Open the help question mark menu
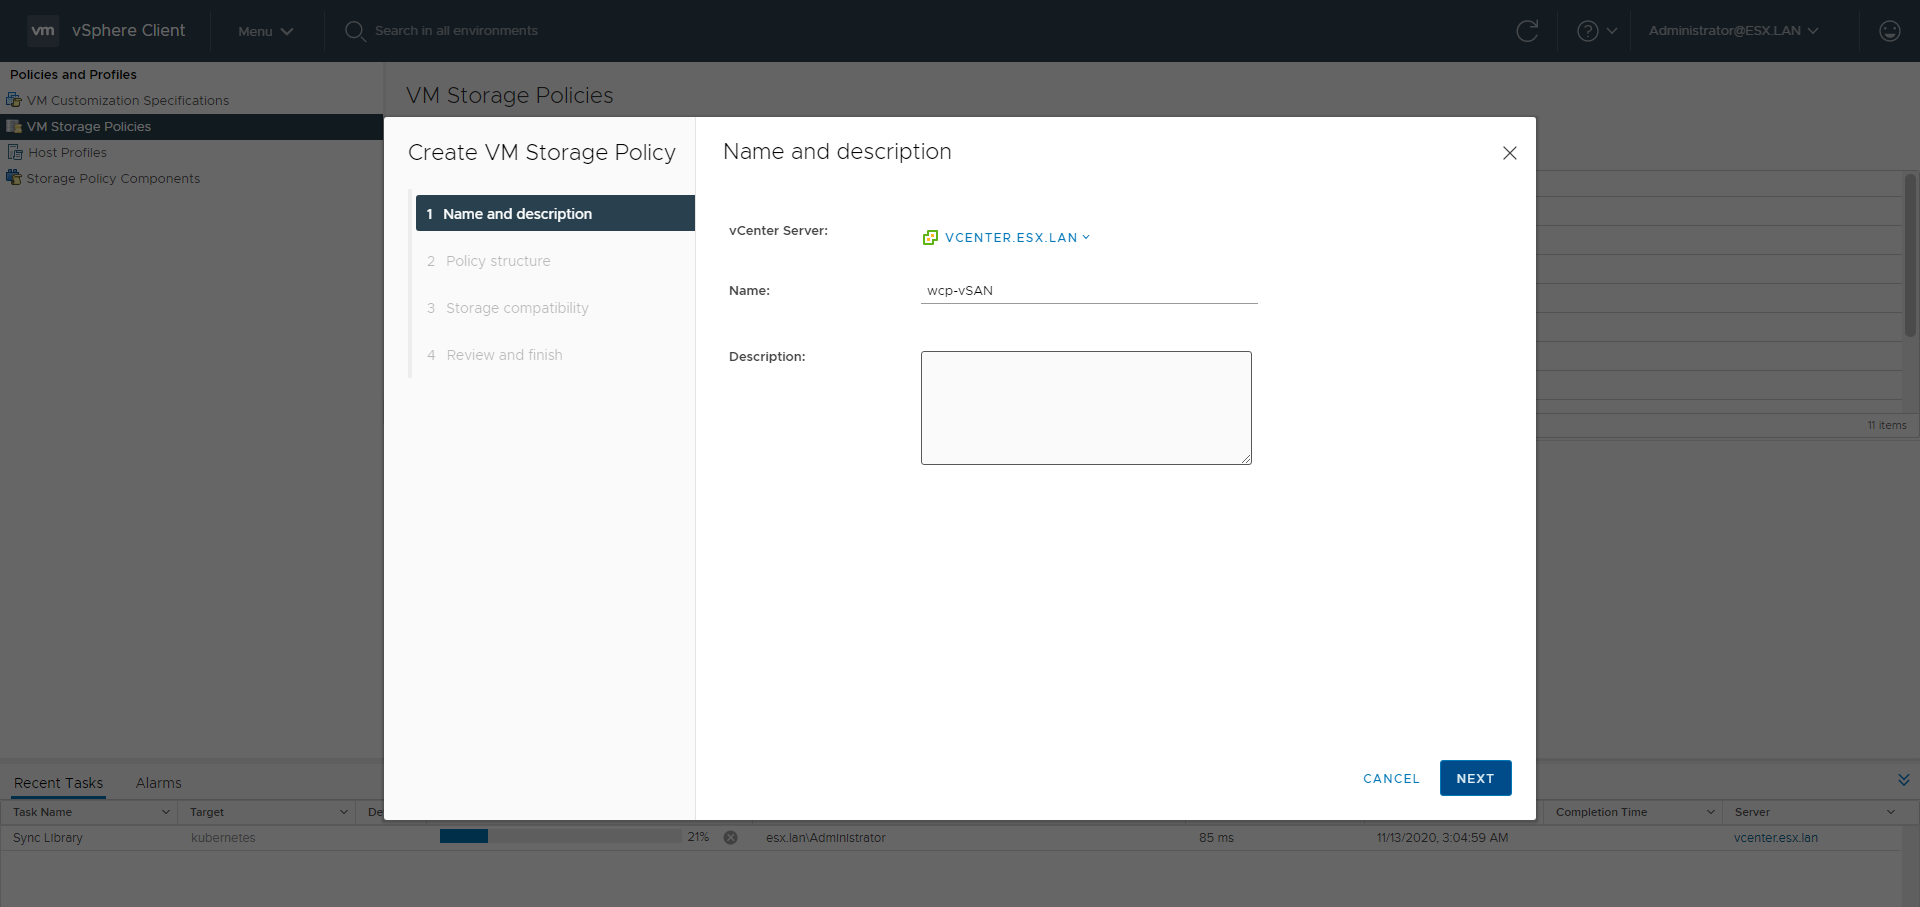The width and height of the screenshot is (1920, 907). (1596, 31)
